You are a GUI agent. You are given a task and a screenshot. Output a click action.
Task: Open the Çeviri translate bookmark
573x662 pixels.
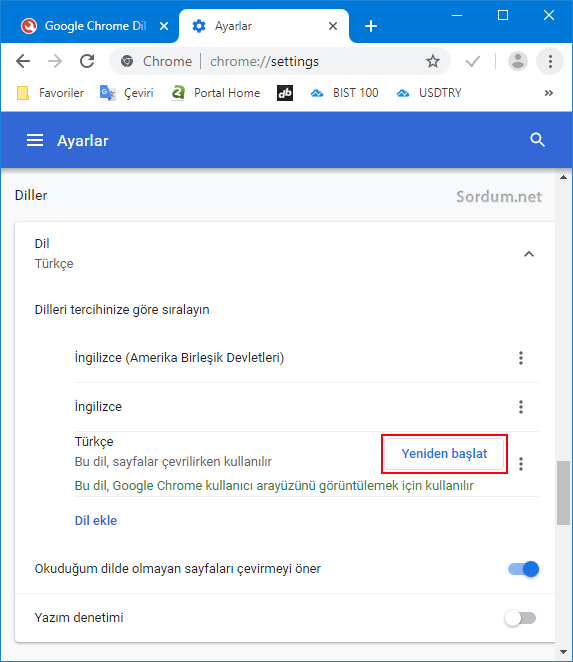[x=126, y=93]
